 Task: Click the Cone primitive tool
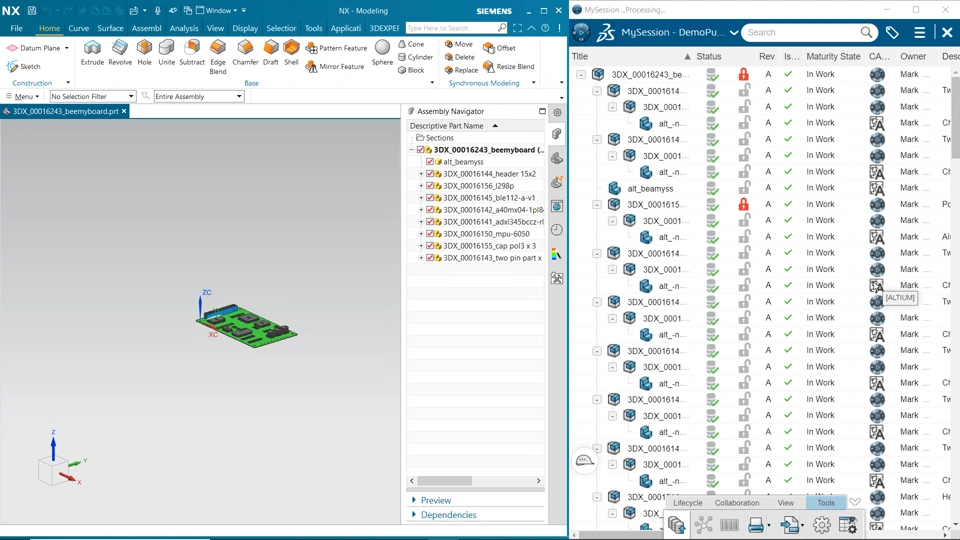point(411,44)
